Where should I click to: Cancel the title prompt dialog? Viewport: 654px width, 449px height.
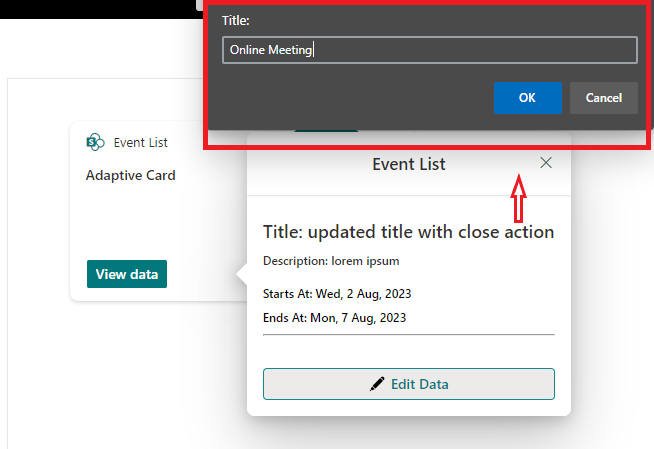pos(603,98)
